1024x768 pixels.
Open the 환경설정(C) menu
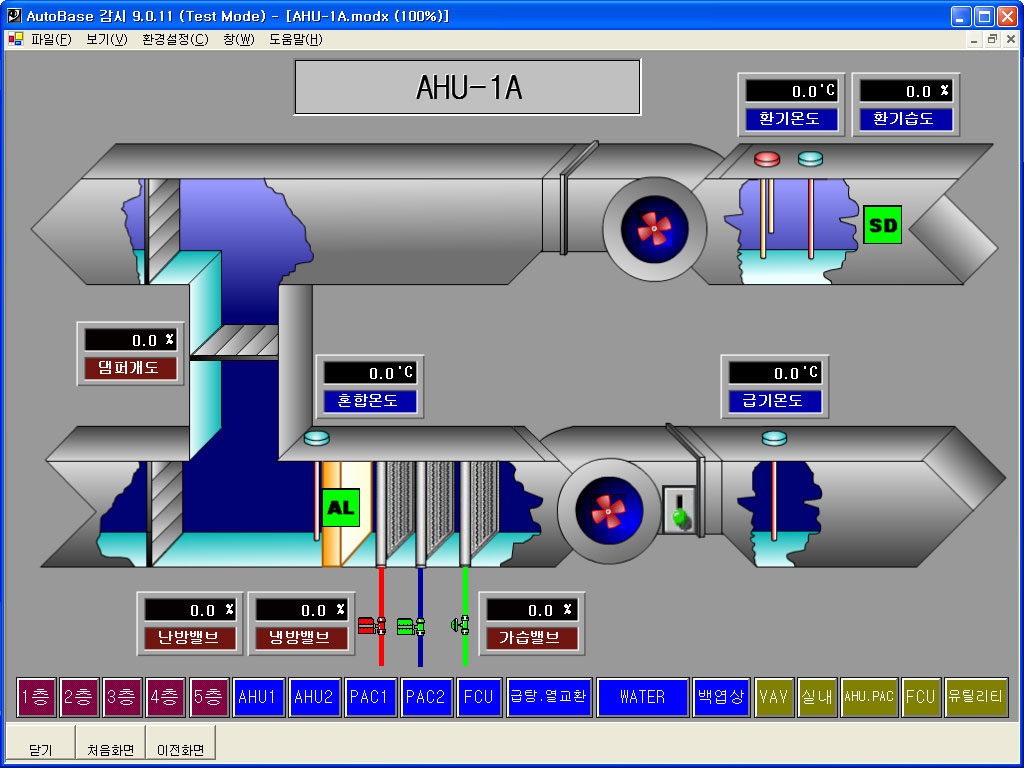pyautogui.click(x=175, y=40)
